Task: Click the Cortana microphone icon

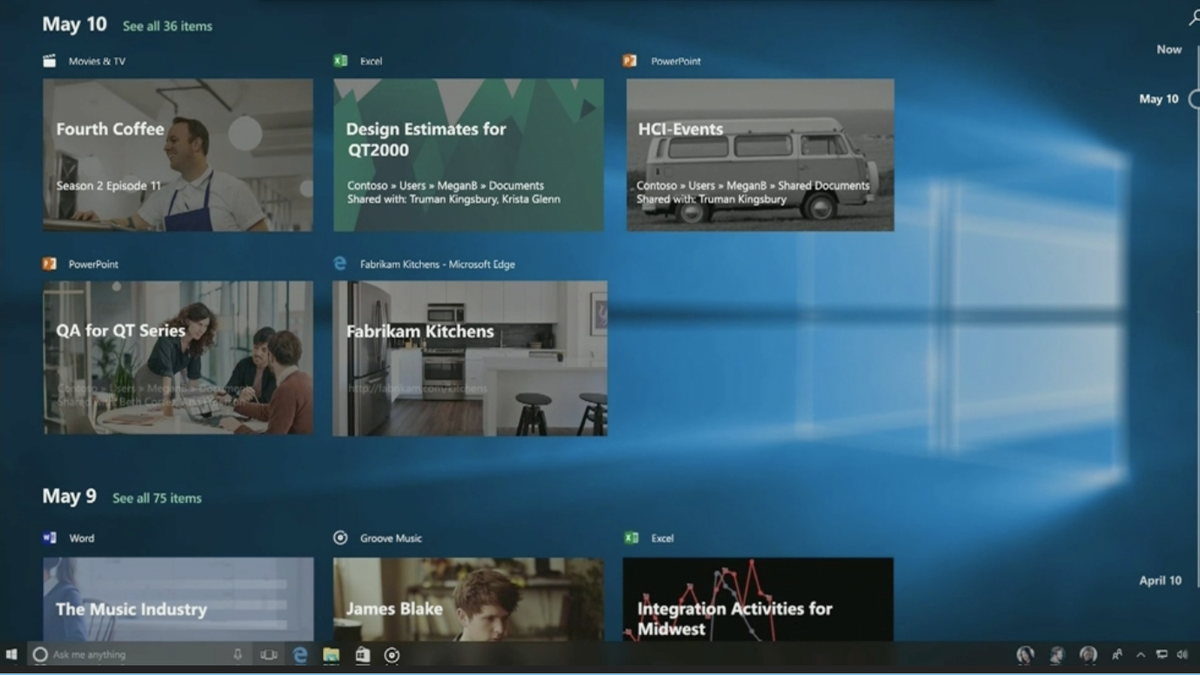Action: 238,655
